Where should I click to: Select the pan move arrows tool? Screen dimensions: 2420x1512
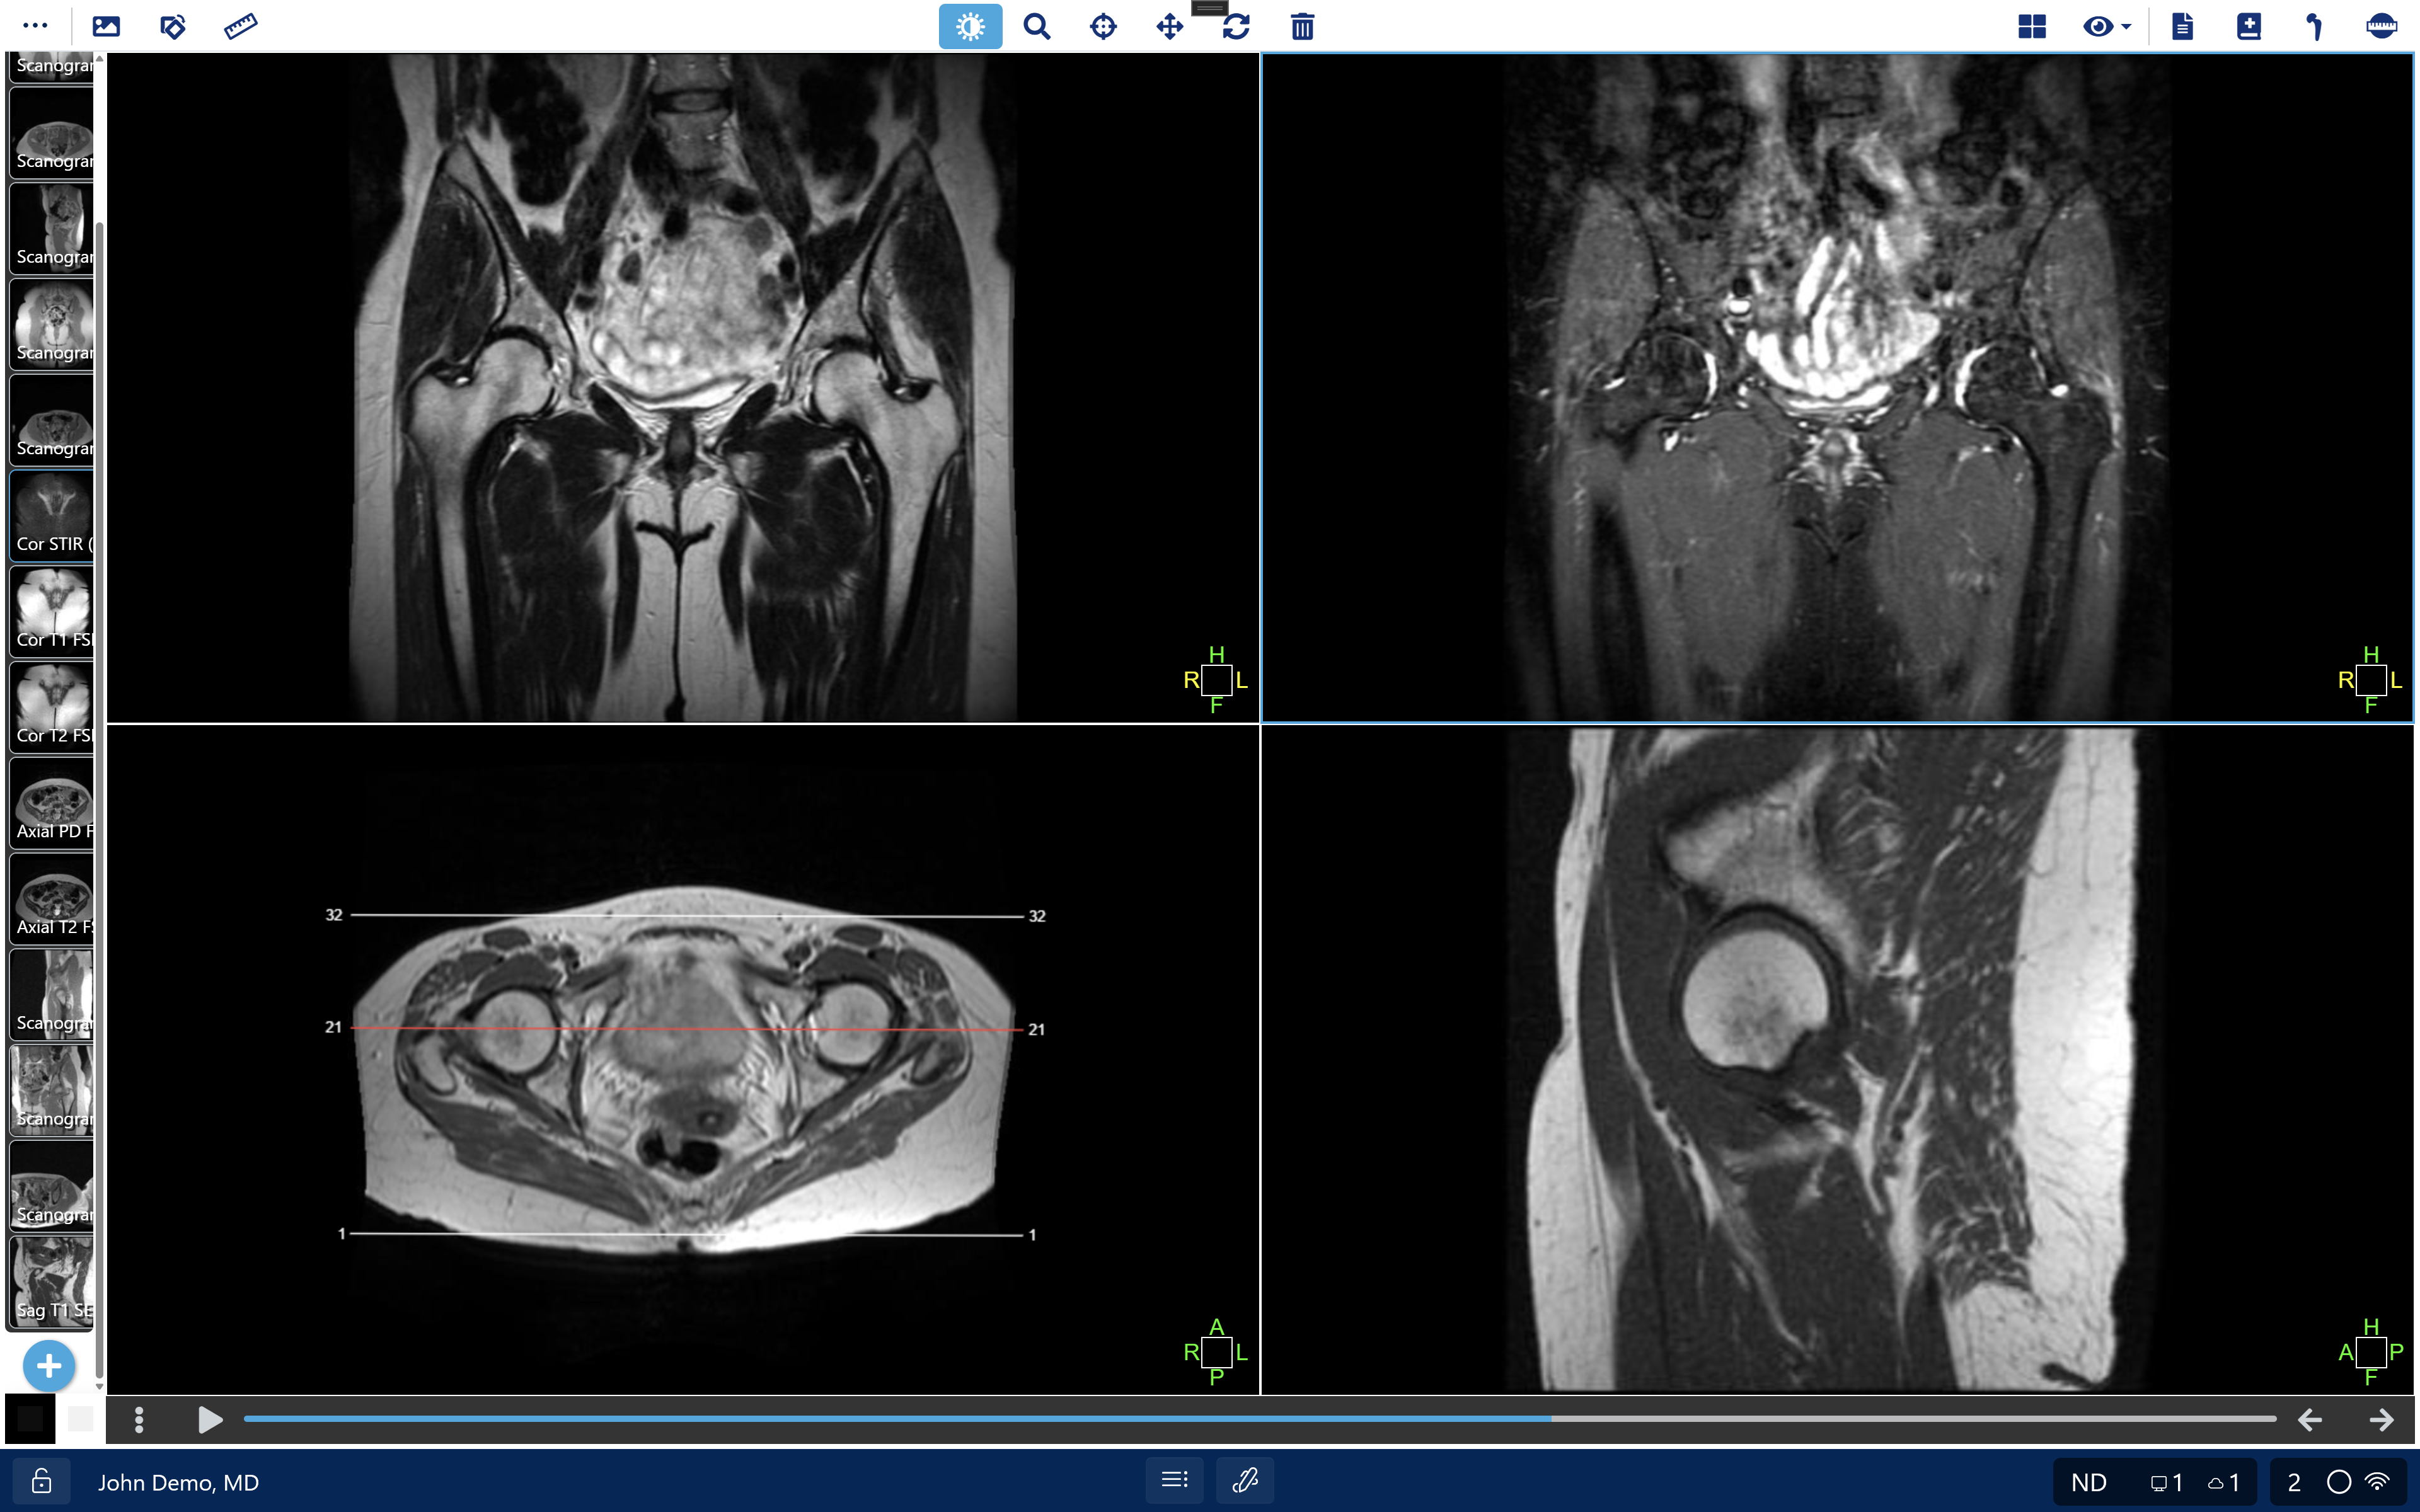(1169, 27)
